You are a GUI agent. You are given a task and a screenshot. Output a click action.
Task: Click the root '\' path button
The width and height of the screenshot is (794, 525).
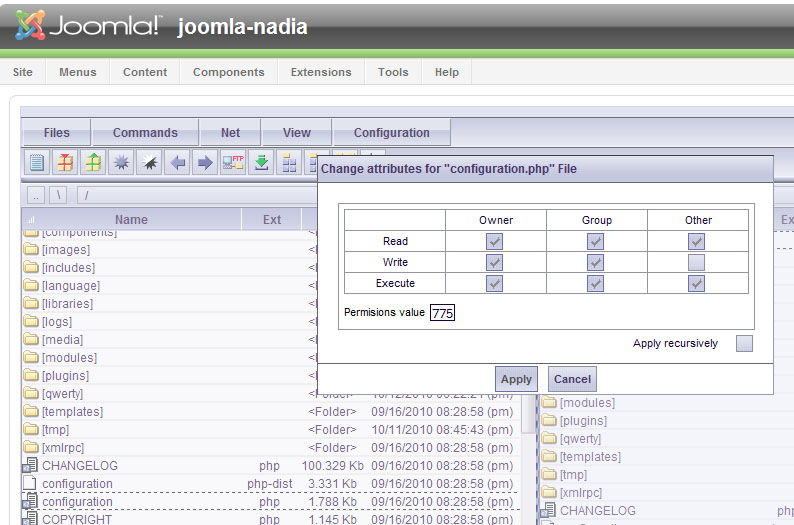59,195
